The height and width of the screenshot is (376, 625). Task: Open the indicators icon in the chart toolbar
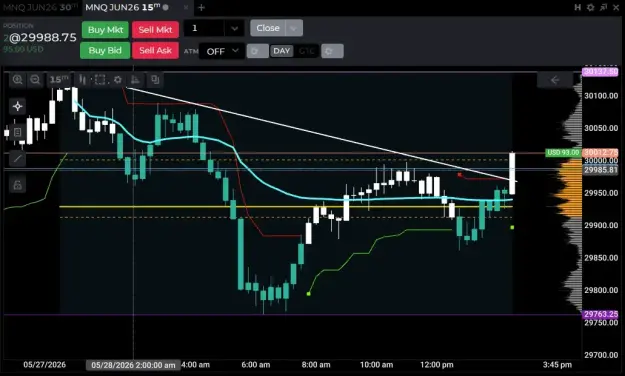136,80
